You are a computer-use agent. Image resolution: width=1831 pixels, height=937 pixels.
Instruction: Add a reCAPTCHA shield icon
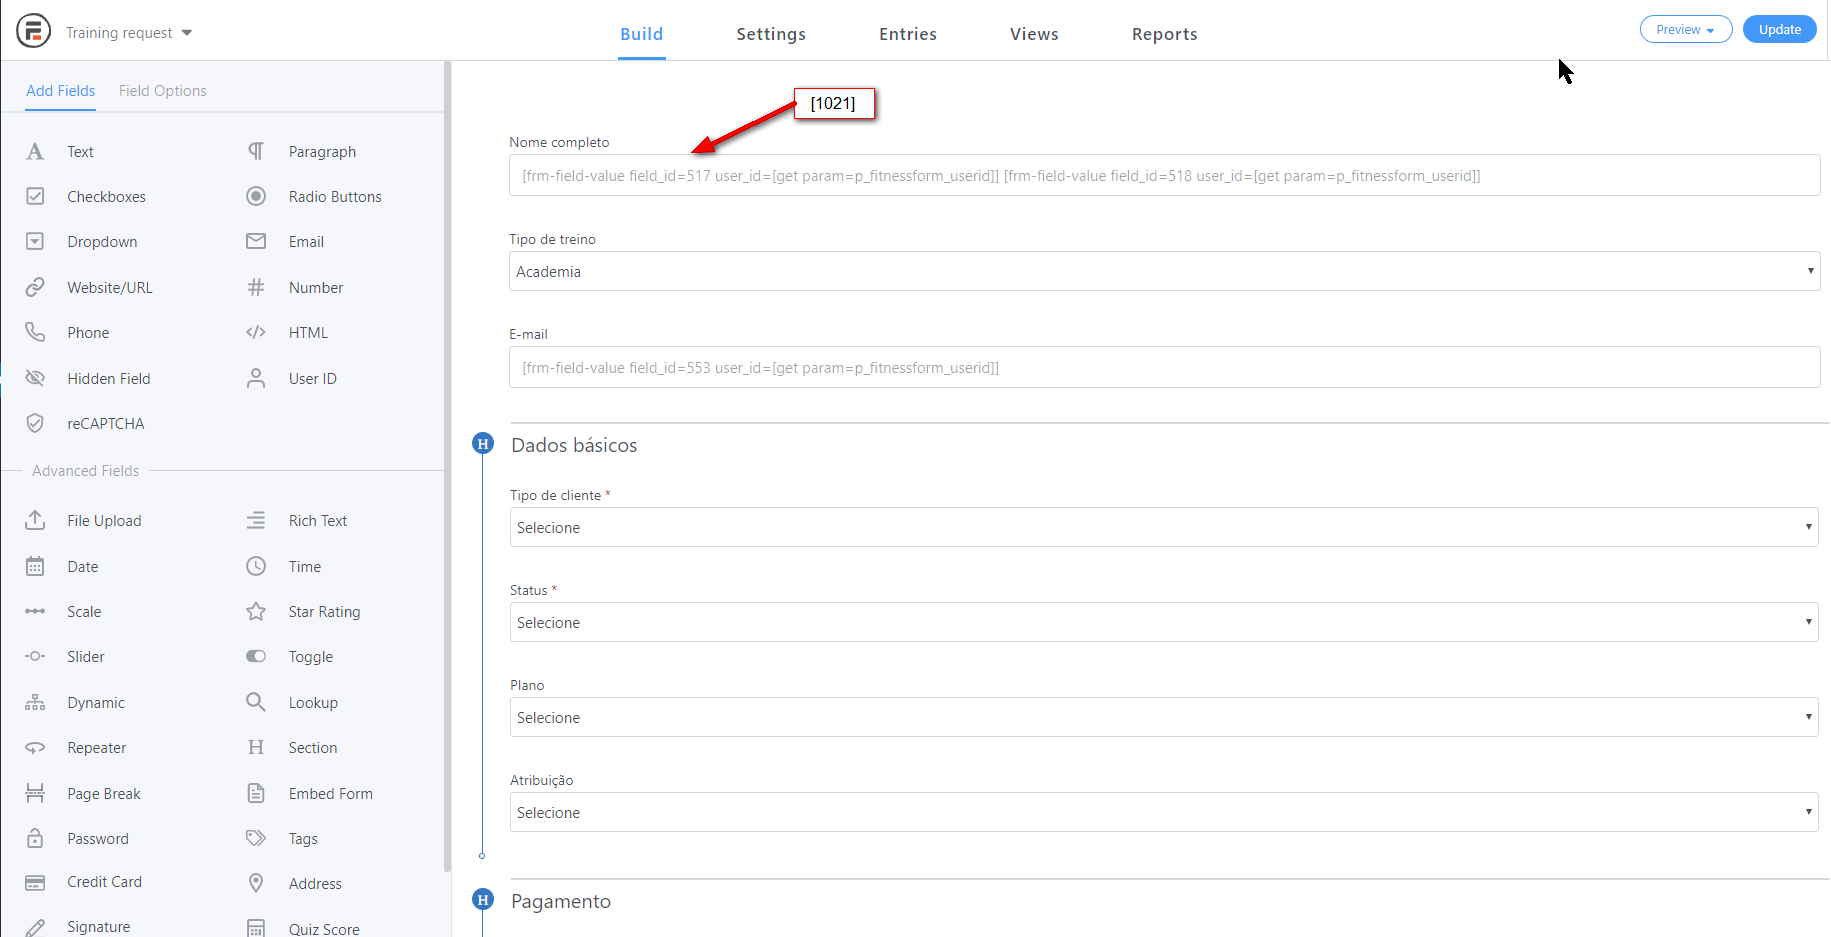(35, 423)
